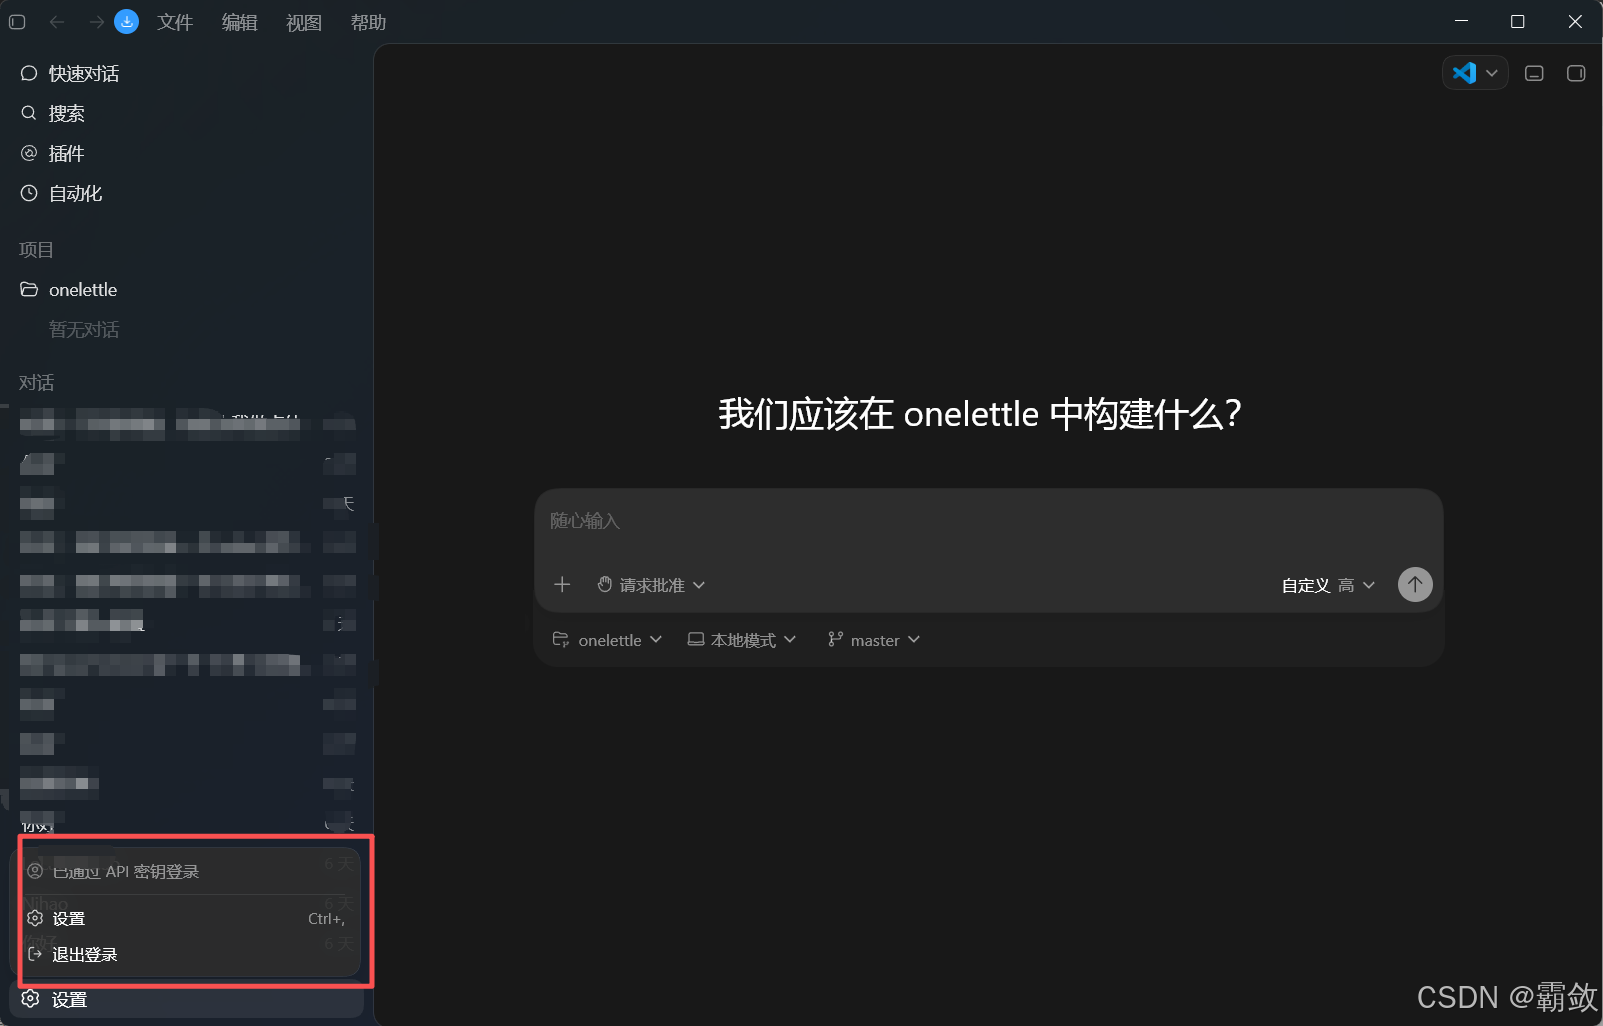The width and height of the screenshot is (1603, 1026).
Task: Toggle the bottom panel layout icon
Action: pyautogui.click(x=1534, y=73)
